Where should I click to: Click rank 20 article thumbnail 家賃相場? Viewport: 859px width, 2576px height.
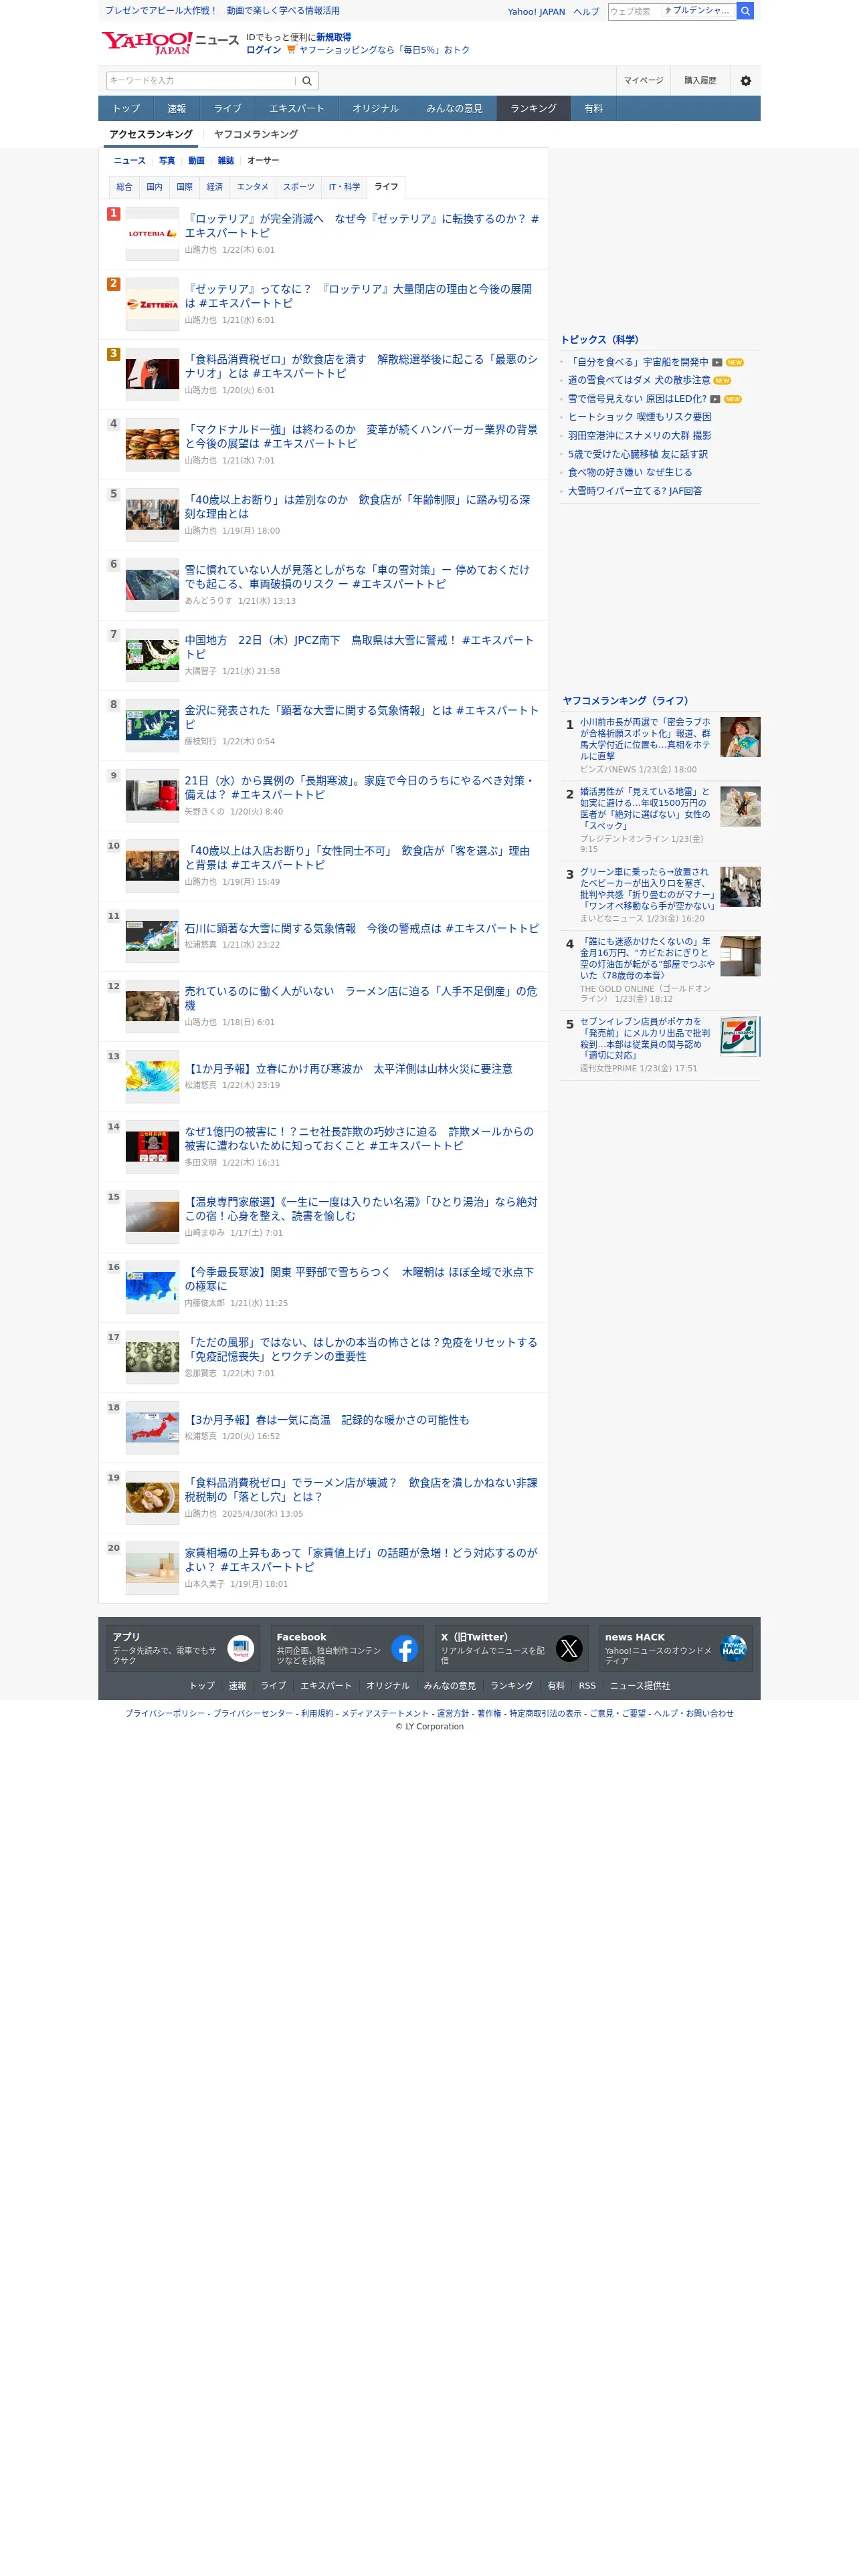(152, 1568)
